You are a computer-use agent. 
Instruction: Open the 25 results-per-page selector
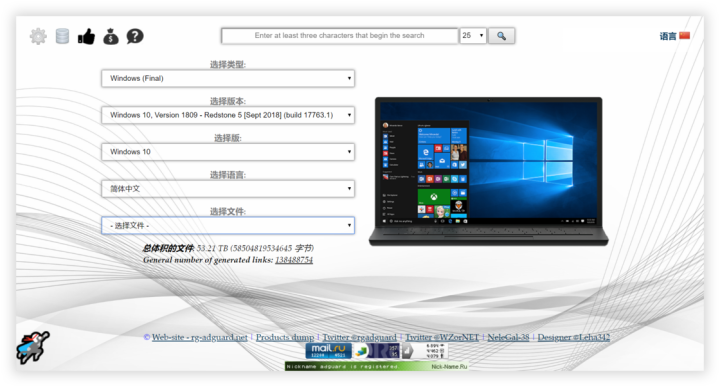click(x=473, y=36)
